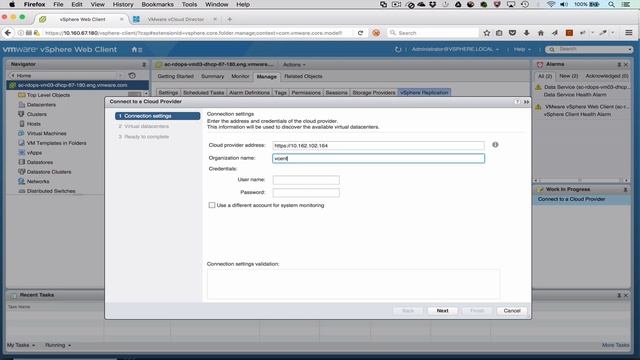Click the Cloud provider address field

378,146
